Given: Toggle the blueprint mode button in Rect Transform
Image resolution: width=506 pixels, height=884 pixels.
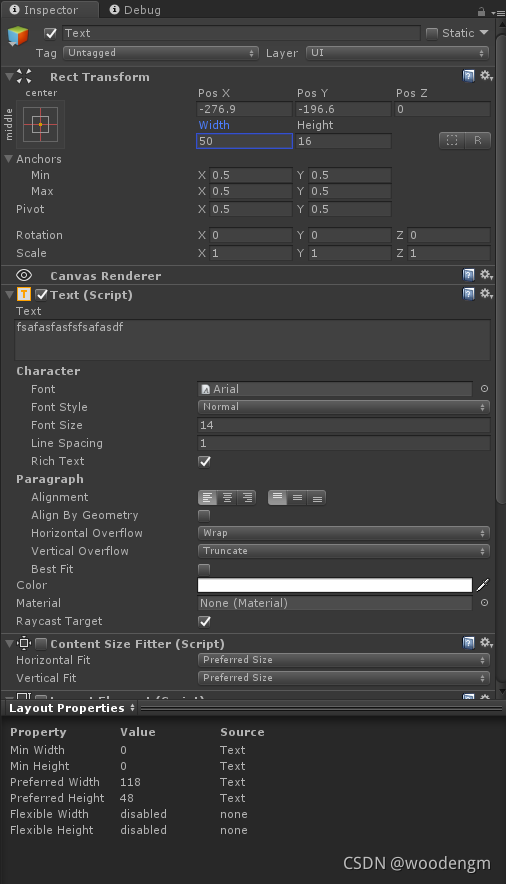Looking at the screenshot, I should (x=452, y=140).
